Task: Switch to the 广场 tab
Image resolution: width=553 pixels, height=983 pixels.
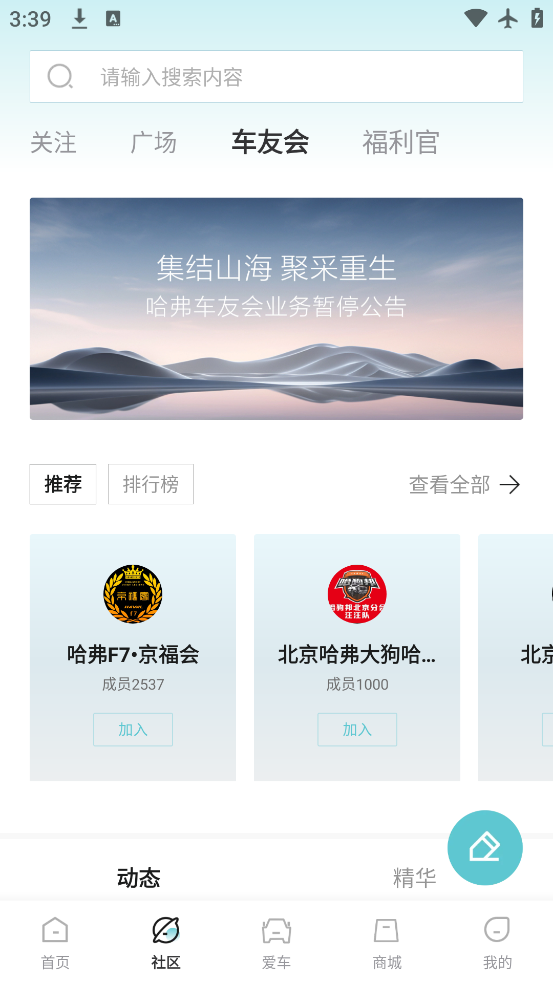Action: coord(154,143)
